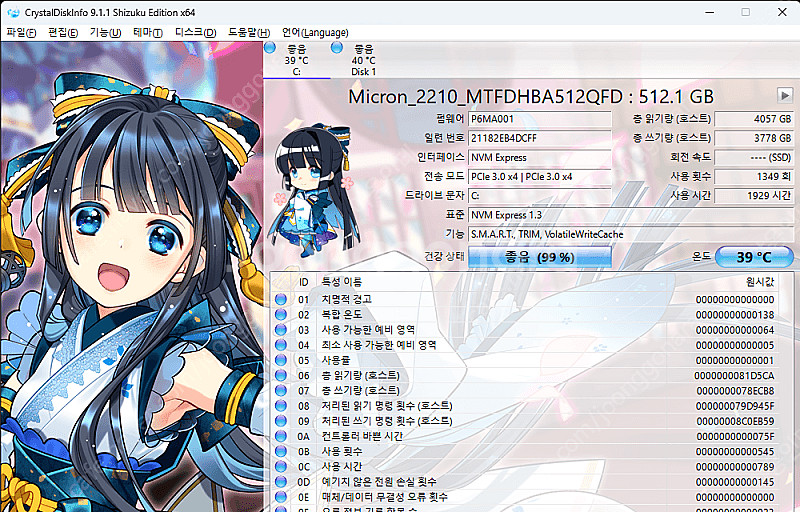Click the CrystalDiskInfo app icon in title bar

[13, 12]
